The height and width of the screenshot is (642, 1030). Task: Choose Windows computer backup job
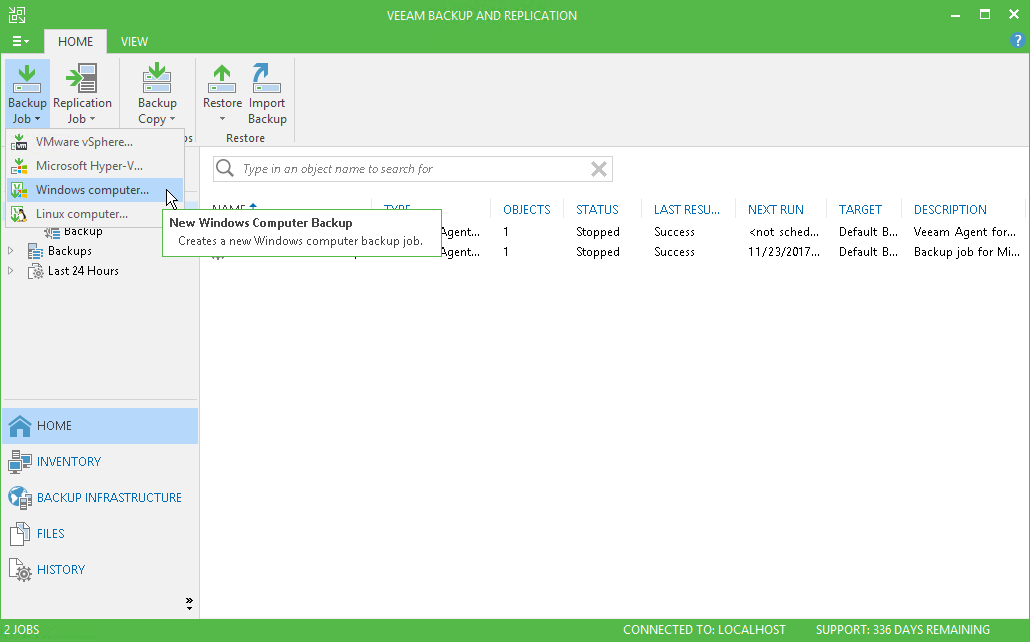coord(95,190)
